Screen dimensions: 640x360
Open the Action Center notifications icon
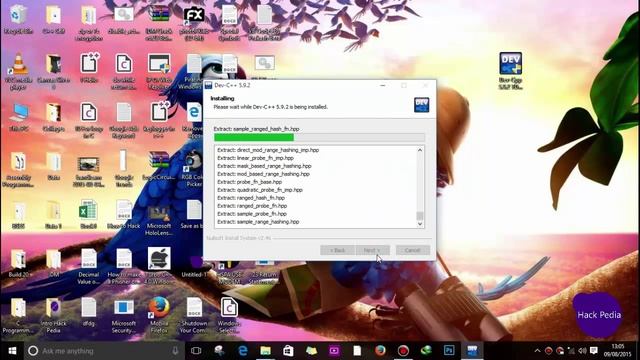594,351
